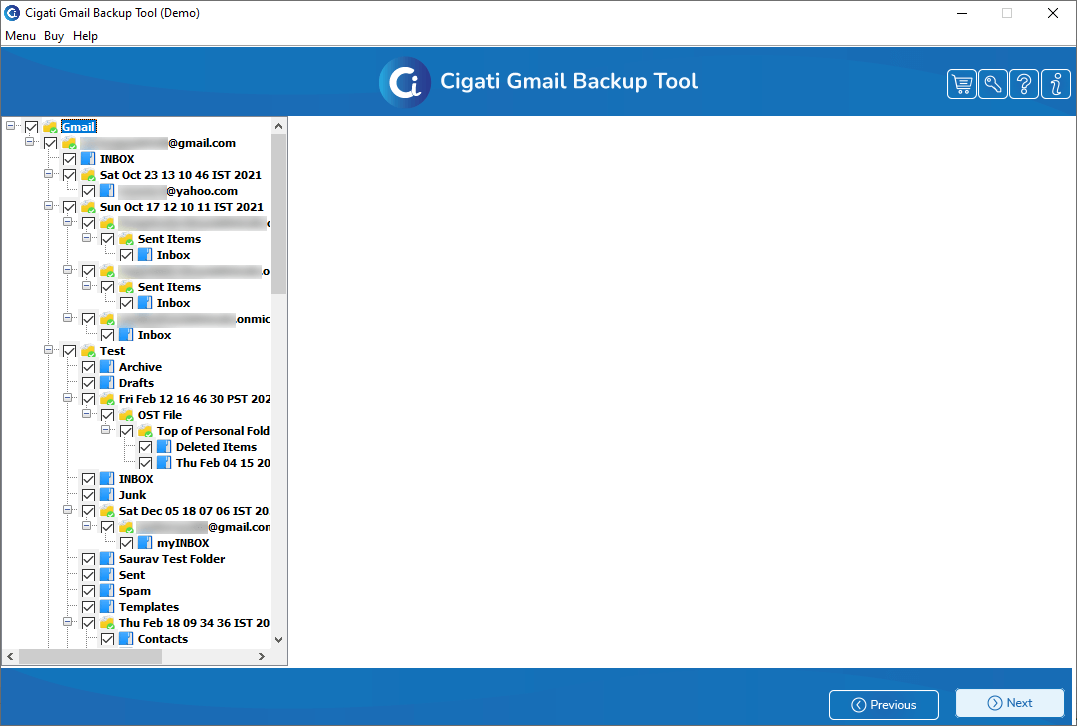
Task: Click the mail icon beside Deleted Items
Action: 164,447
